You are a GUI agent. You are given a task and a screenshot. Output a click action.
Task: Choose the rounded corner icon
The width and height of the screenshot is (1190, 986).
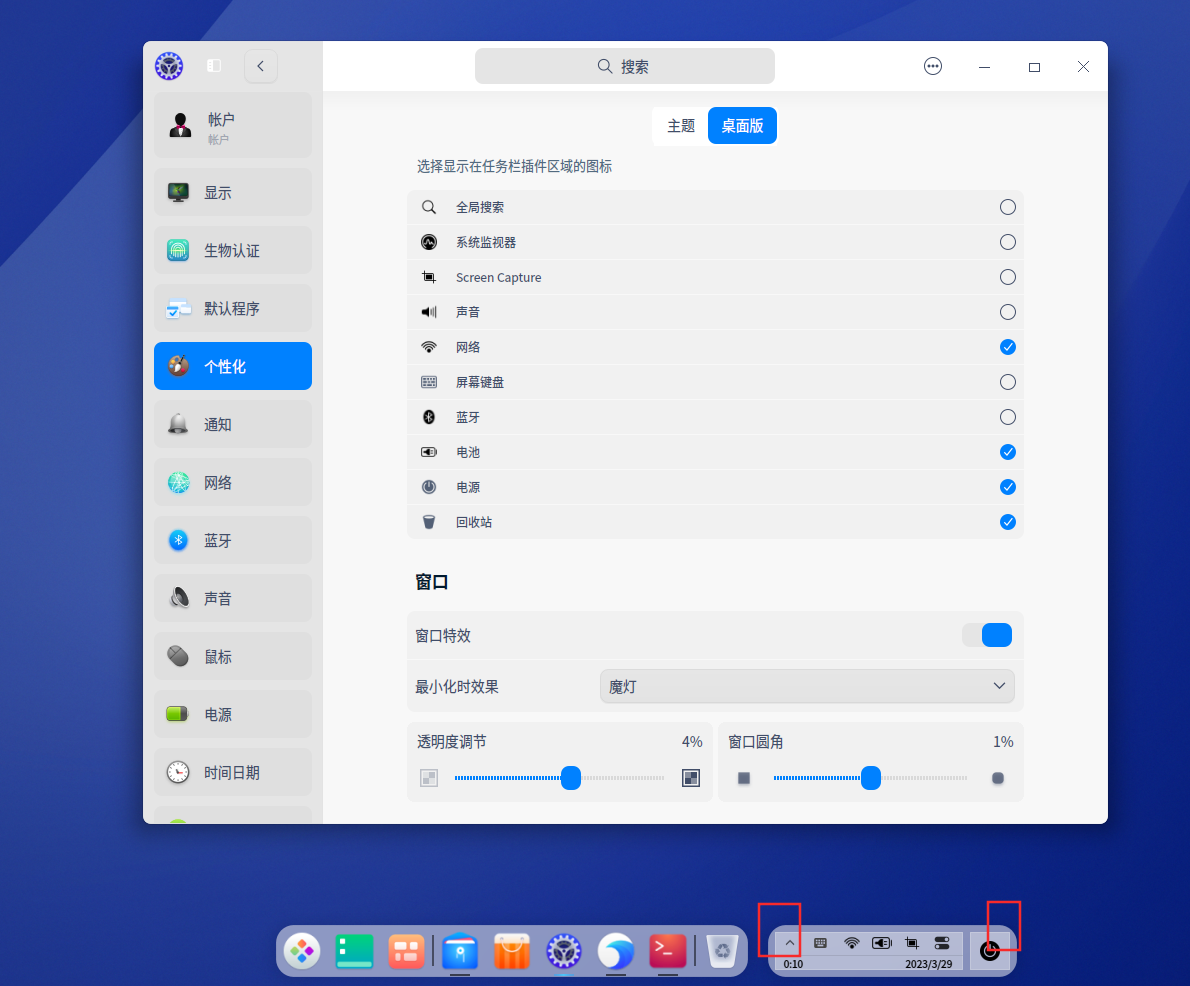(x=998, y=778)
